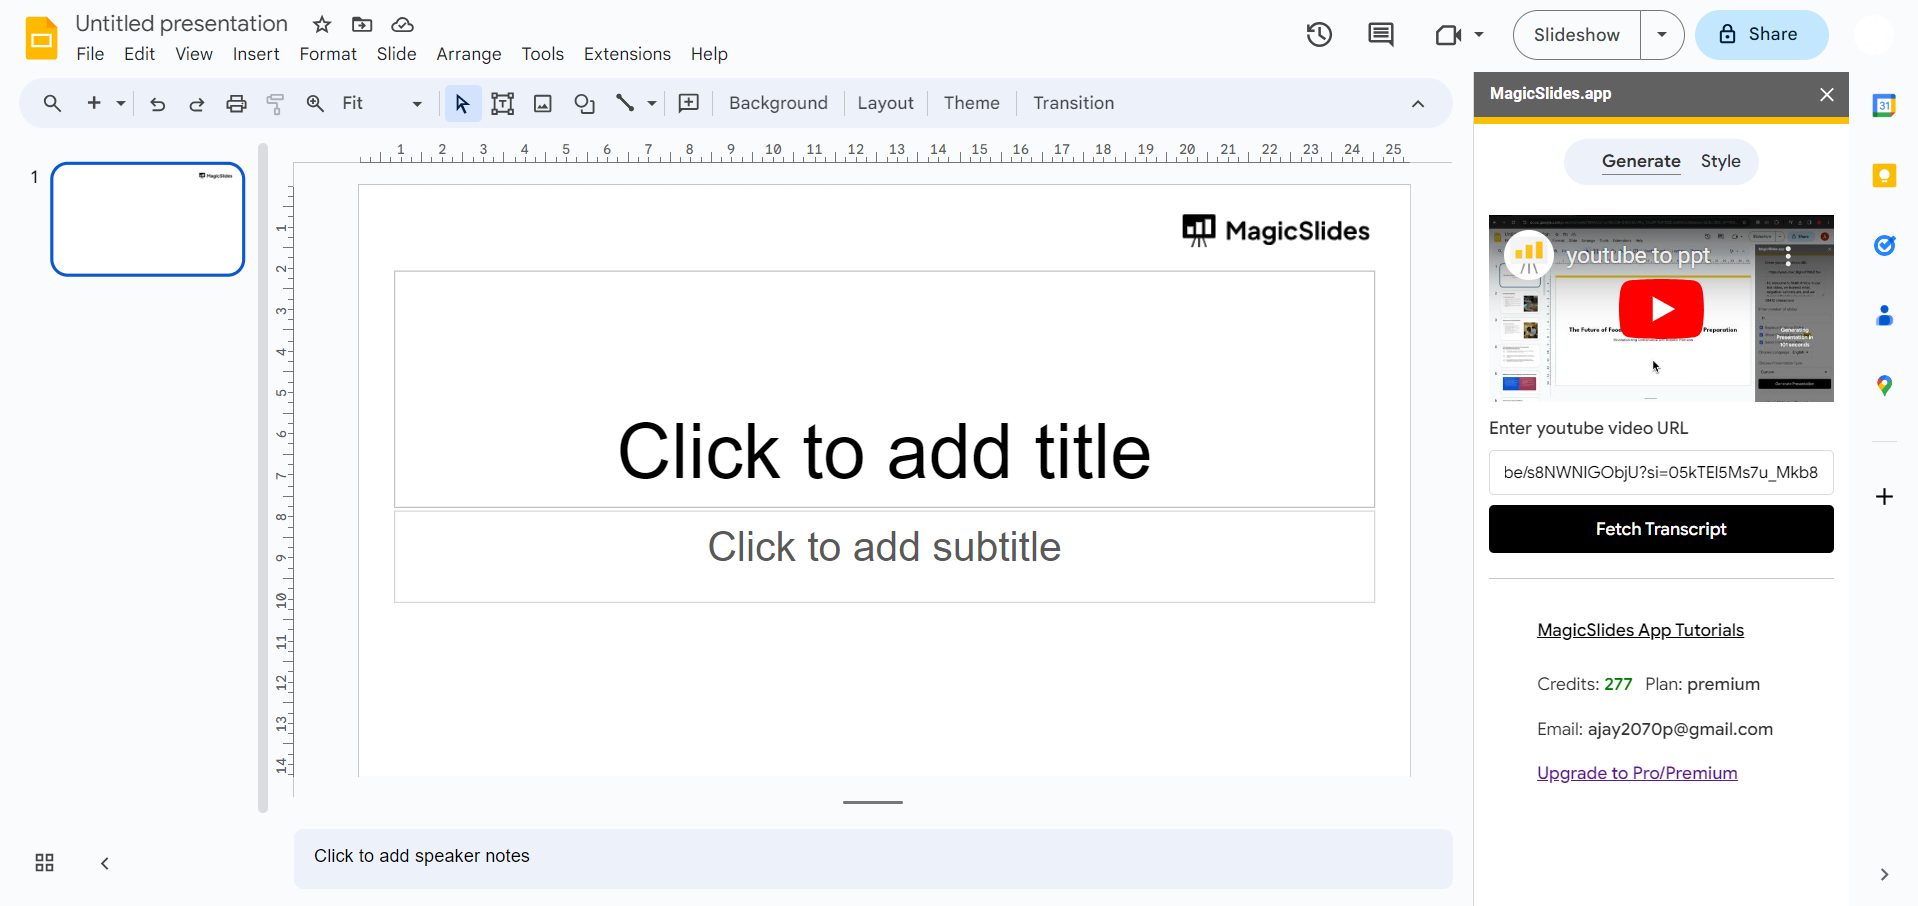Star the Untitled presentation

(x=322, y=25)
